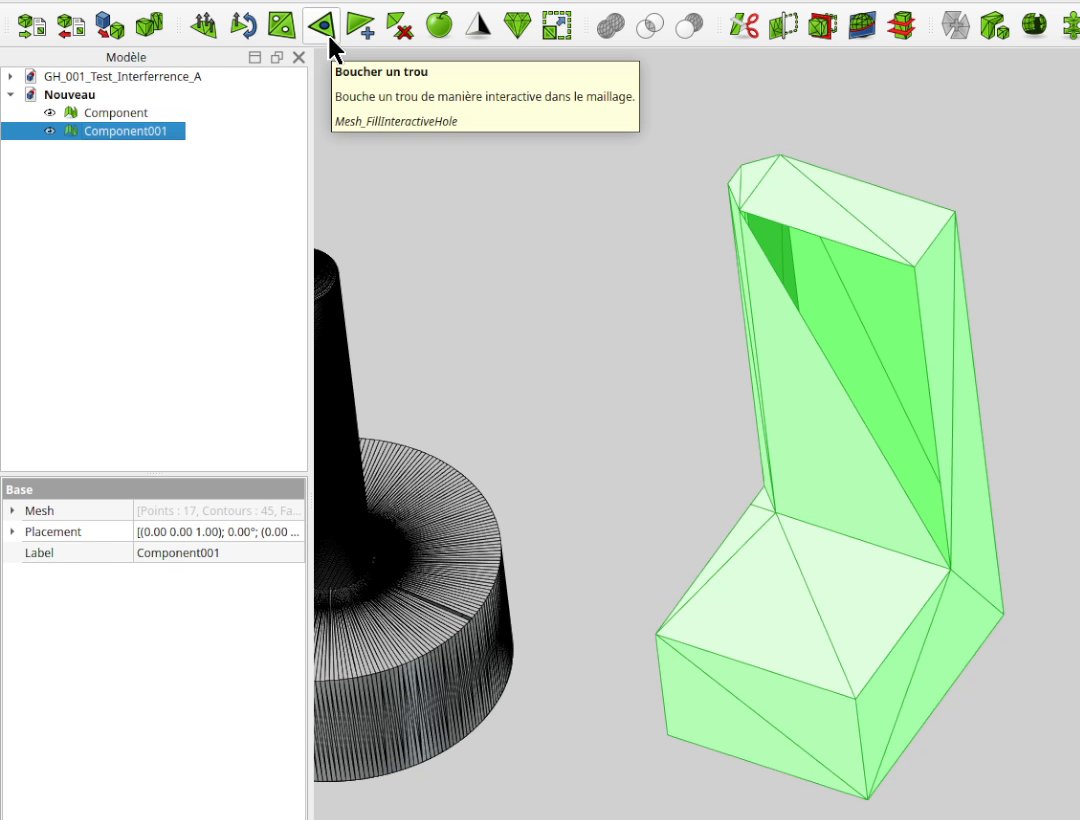Select the Nouveau document label

(x=70, y=94)
